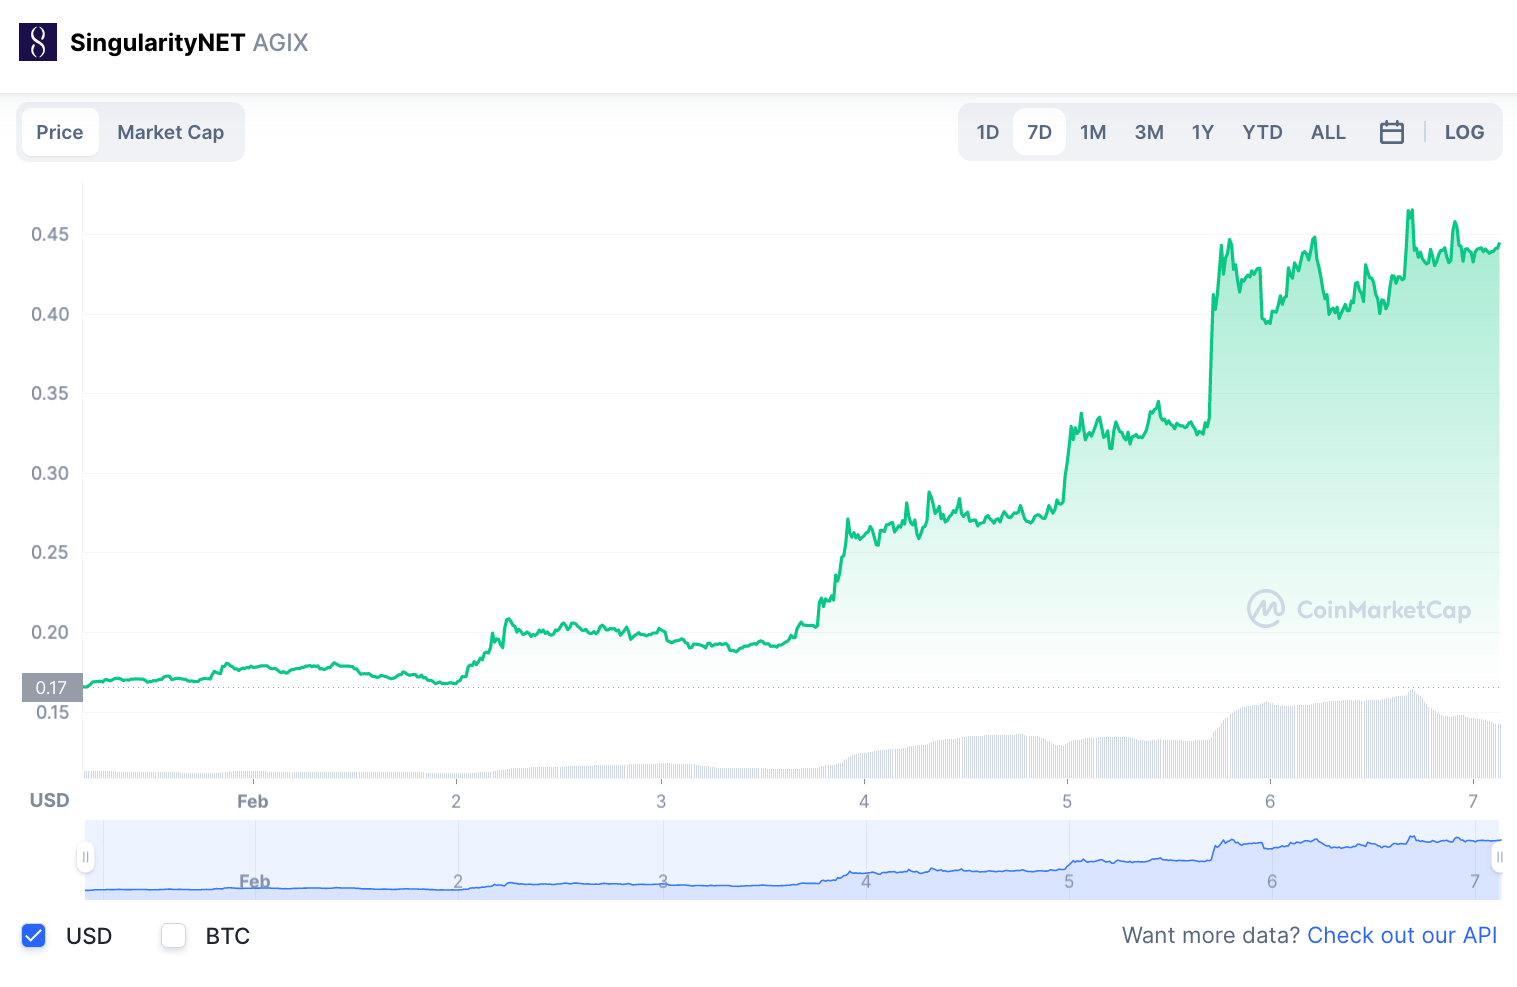Click the 0.45 y-axis label
The image size is (1517, 987).
[x=50, y=234]
